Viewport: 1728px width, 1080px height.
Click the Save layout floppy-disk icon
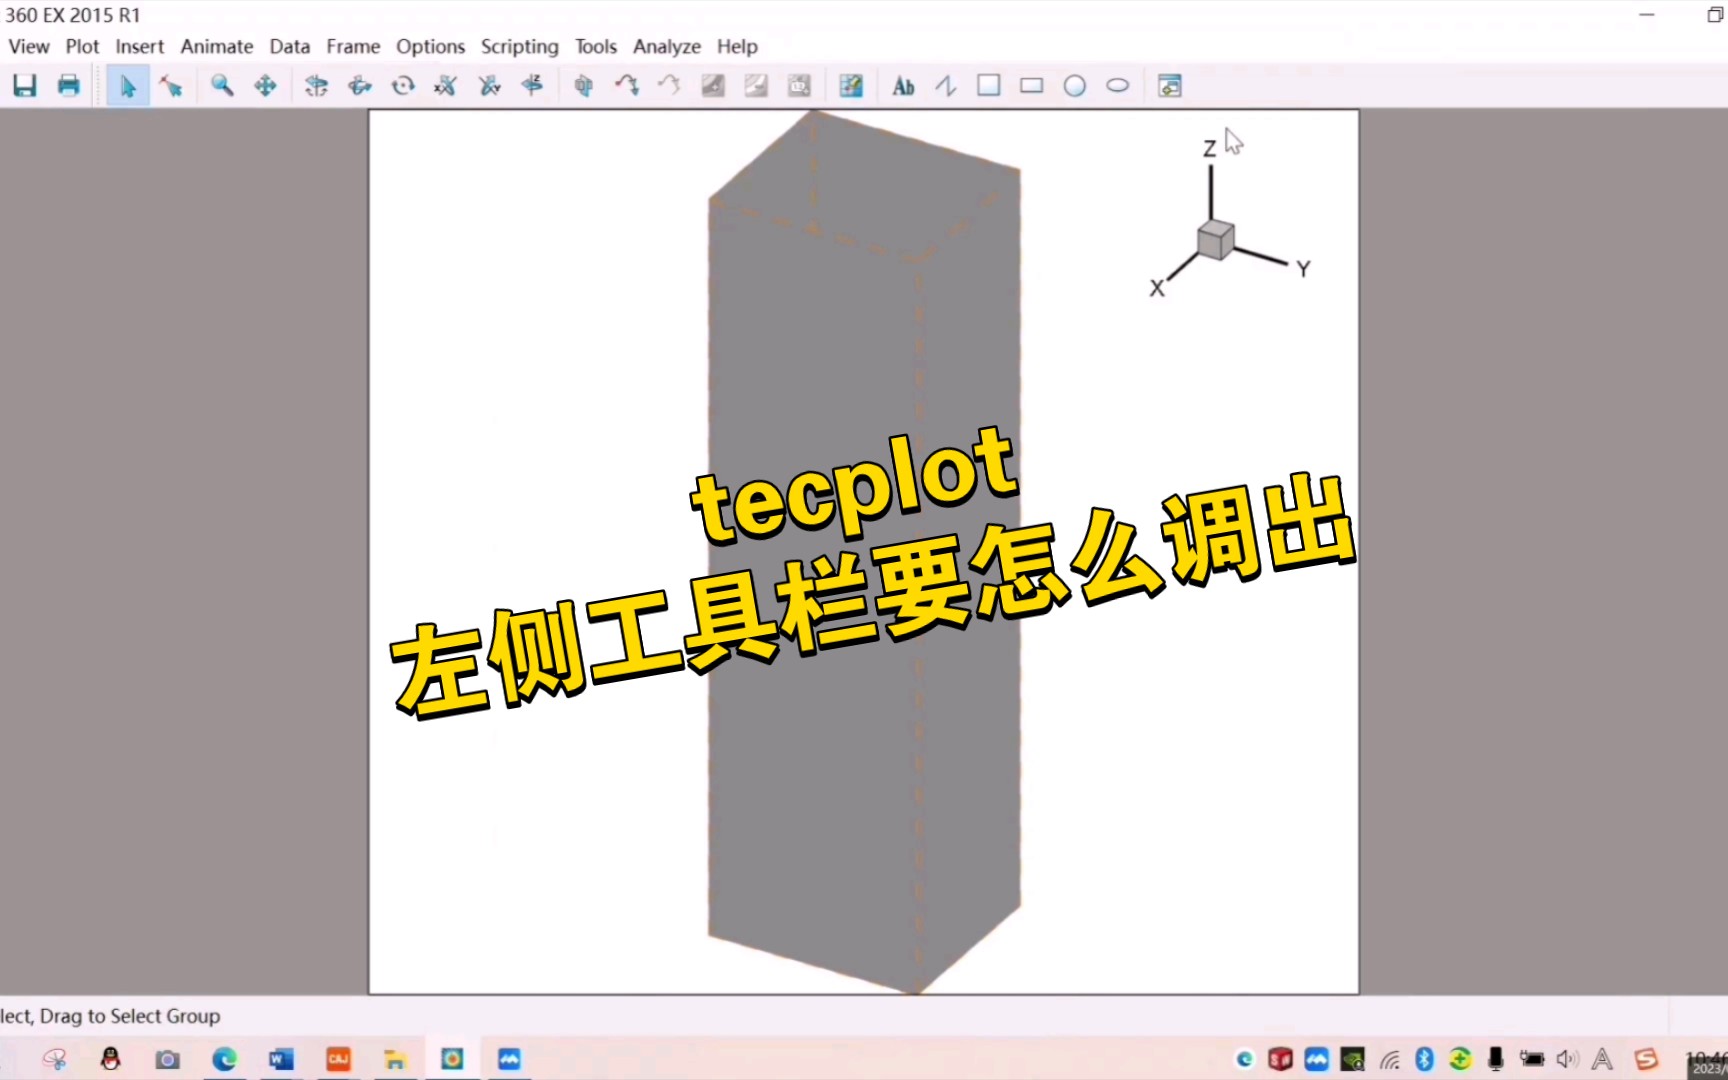pos(25,86)
